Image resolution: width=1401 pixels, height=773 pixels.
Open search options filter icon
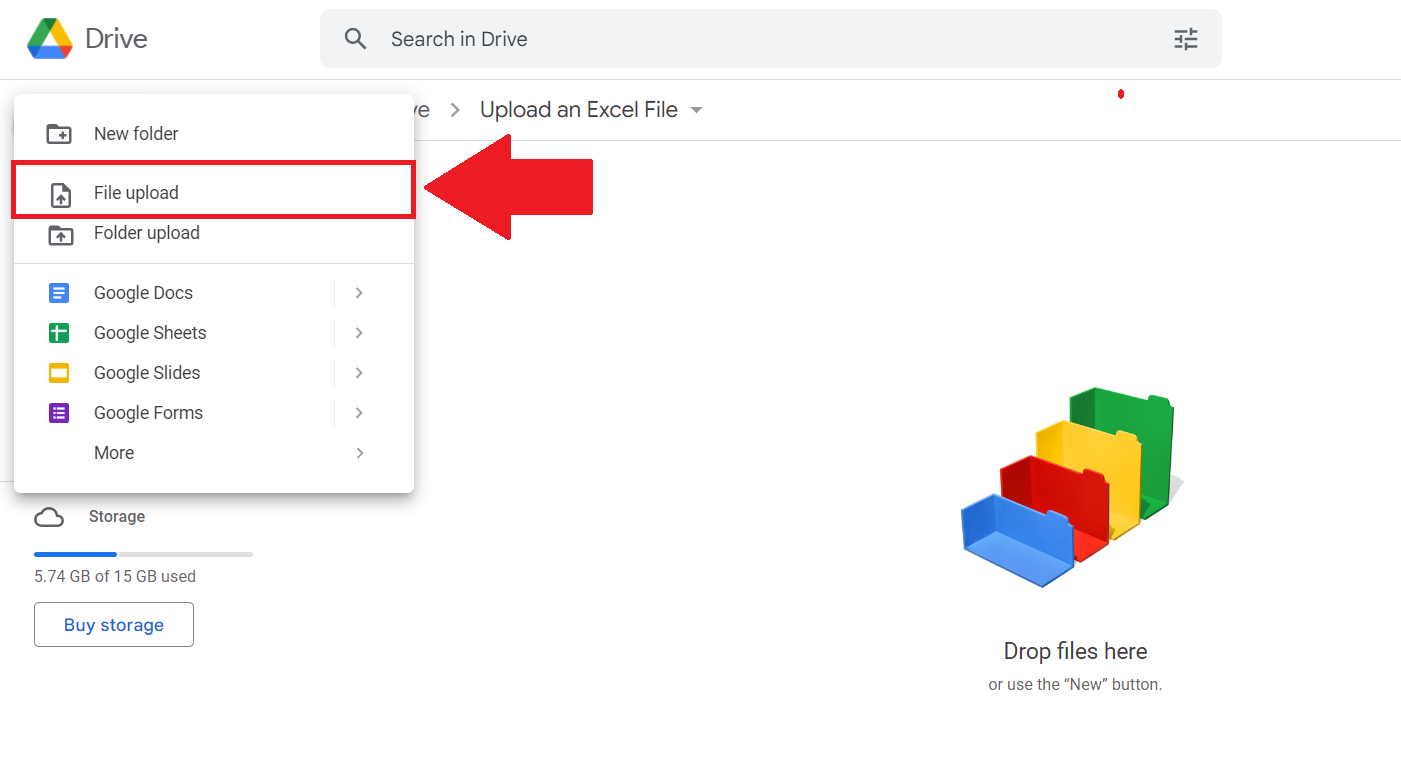click(x=1186, y=39)
